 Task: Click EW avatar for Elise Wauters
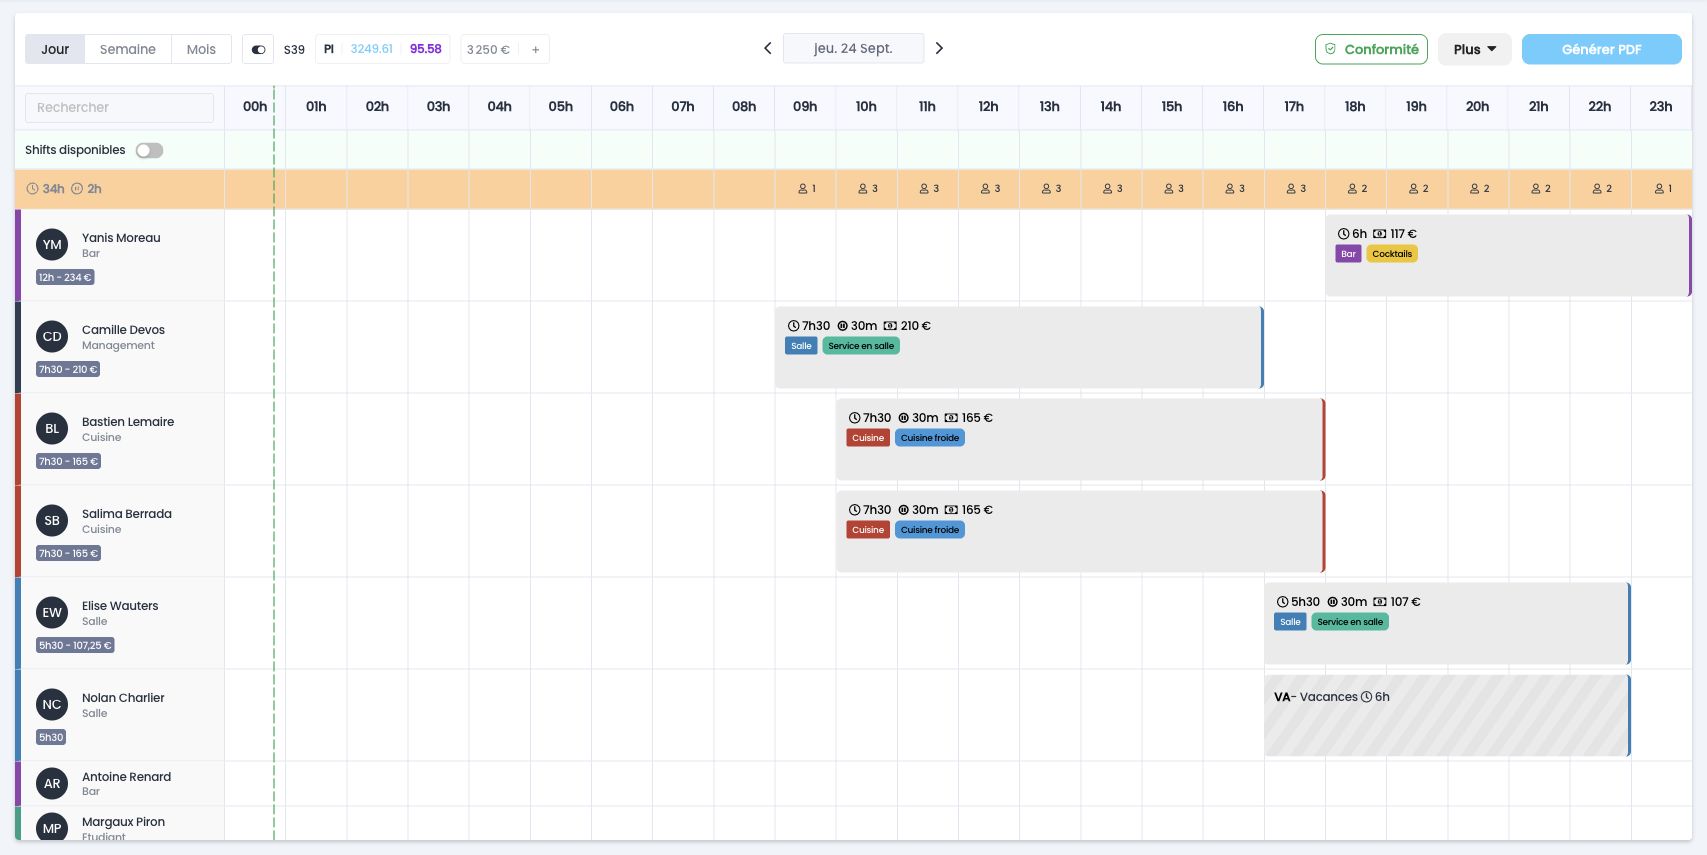(x=52, y=613)
